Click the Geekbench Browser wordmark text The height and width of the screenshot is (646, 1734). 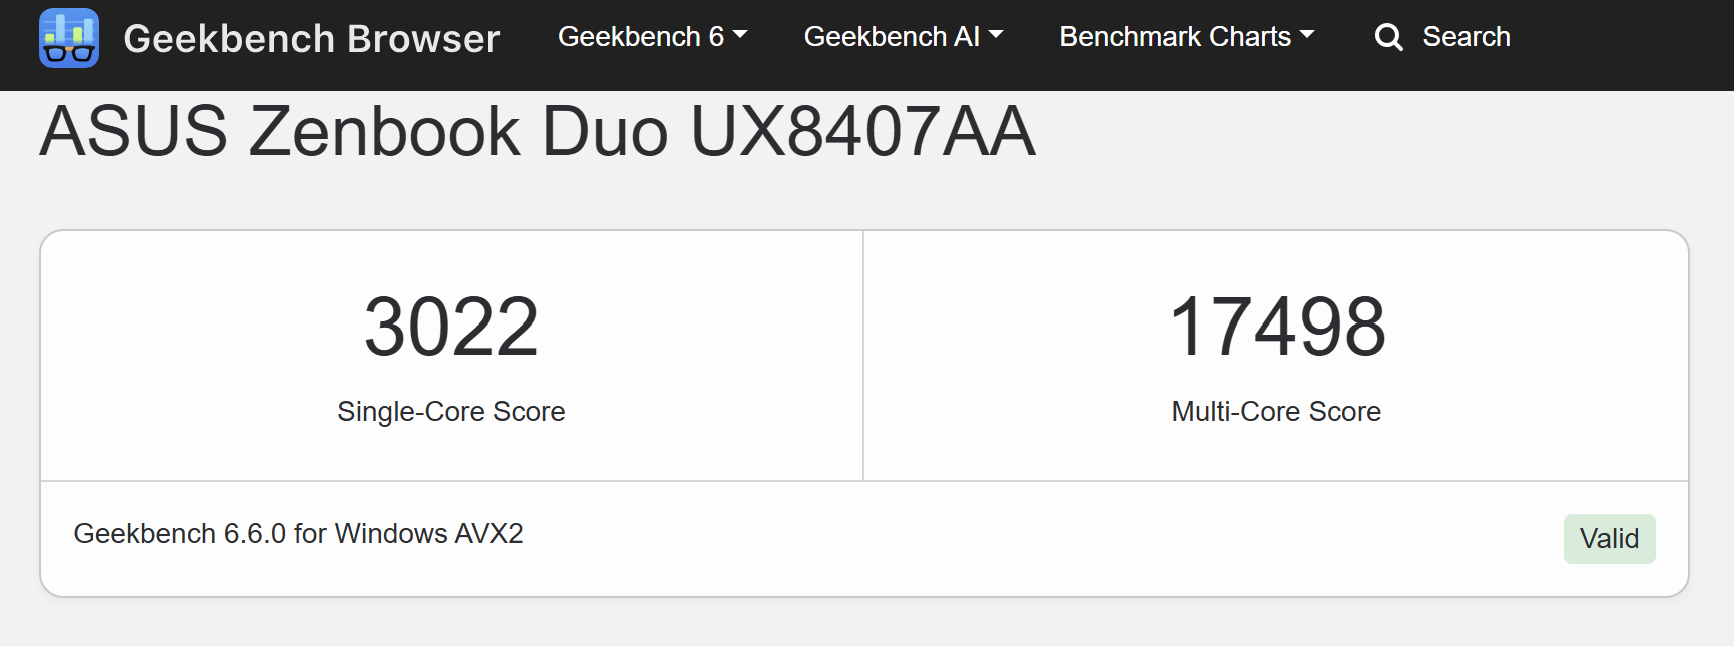[311, 37]
